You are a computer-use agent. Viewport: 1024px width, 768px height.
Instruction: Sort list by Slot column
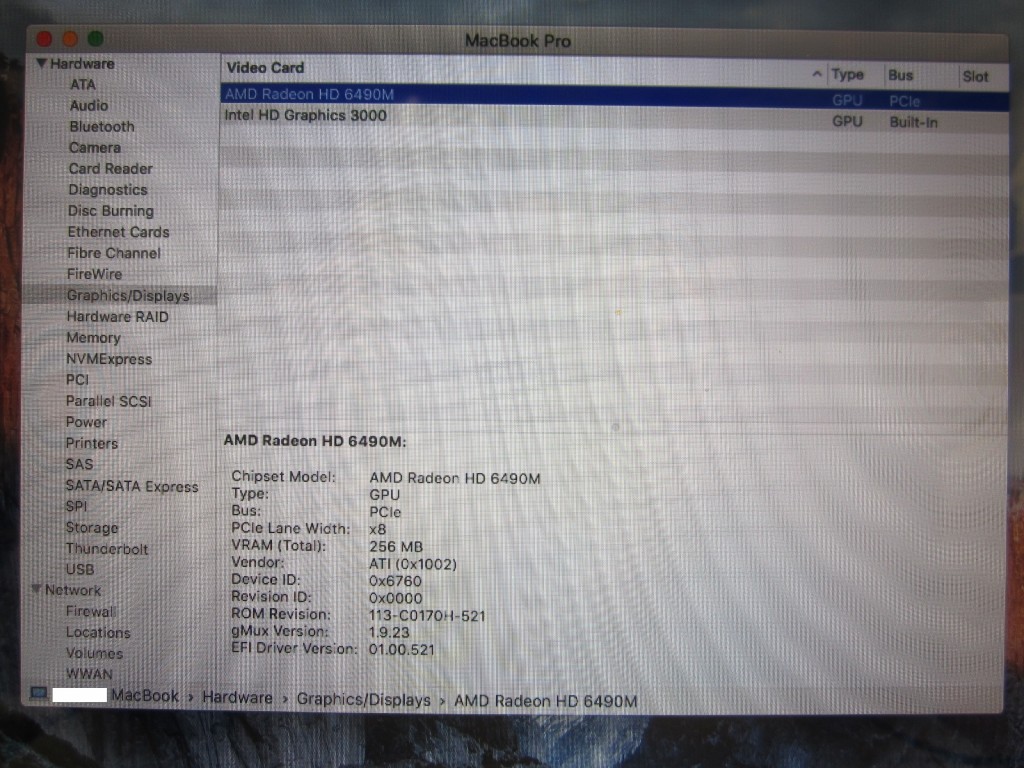(975, 76)
